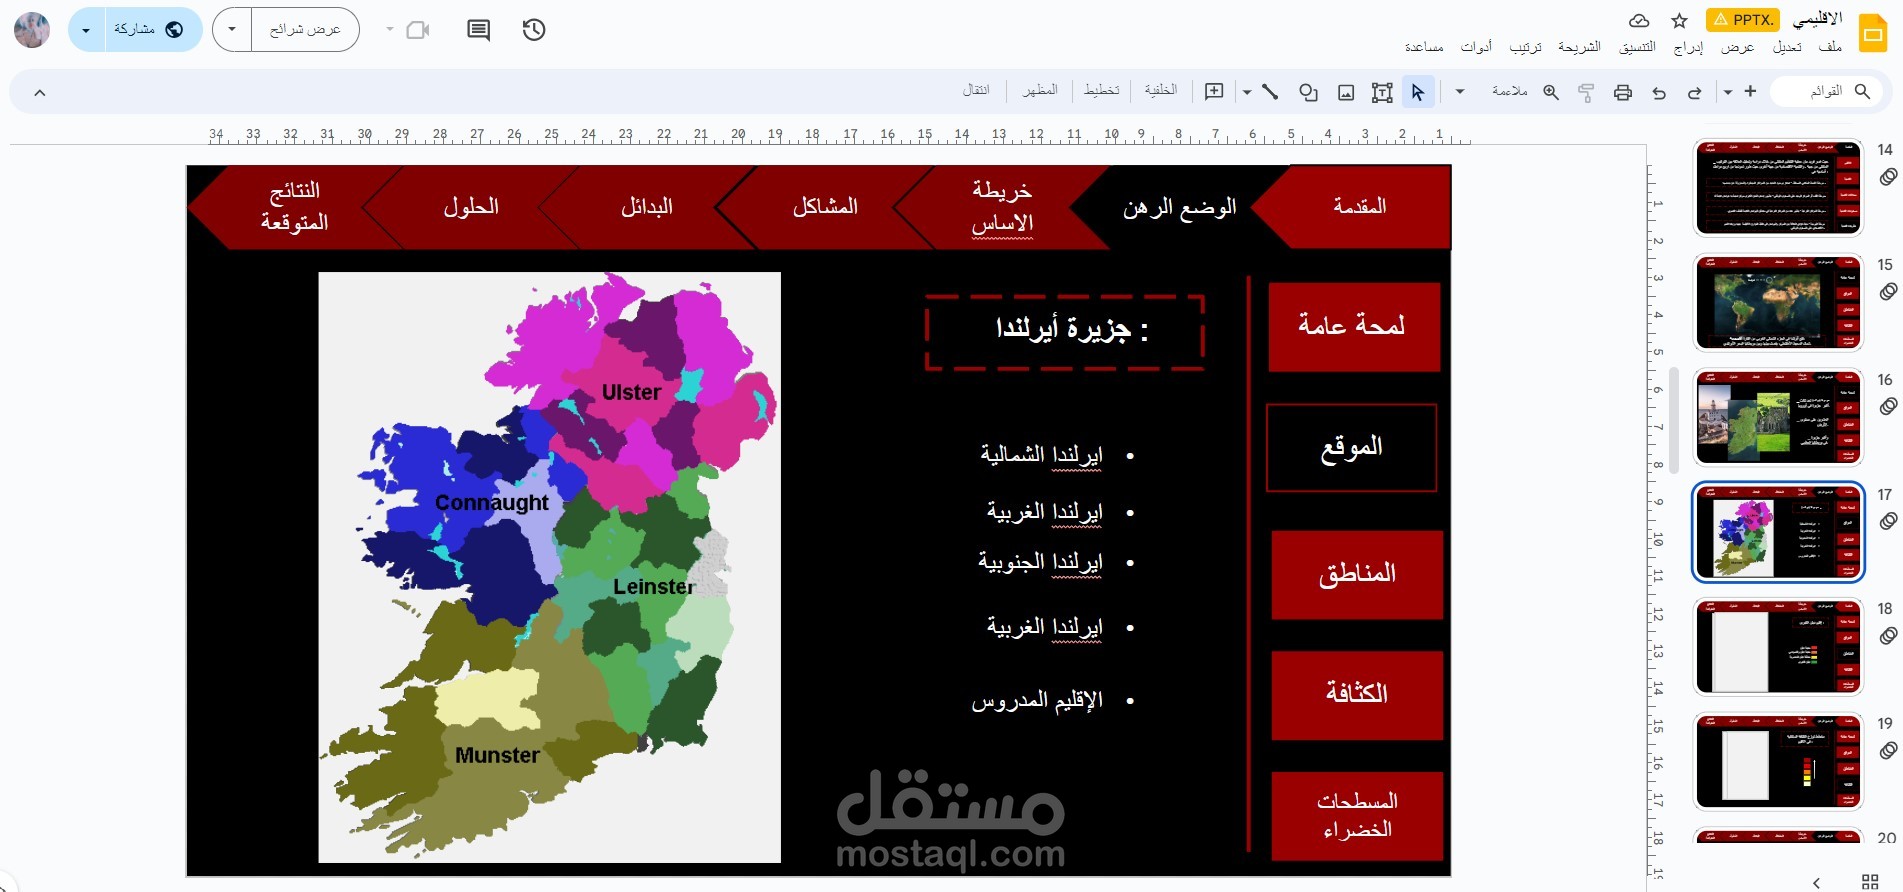Image resolution: width=1903 pixels, height=892 pixels.
Task: Click the الخلفية background button
Action: pyautogui.click(x=1161, y=91)
